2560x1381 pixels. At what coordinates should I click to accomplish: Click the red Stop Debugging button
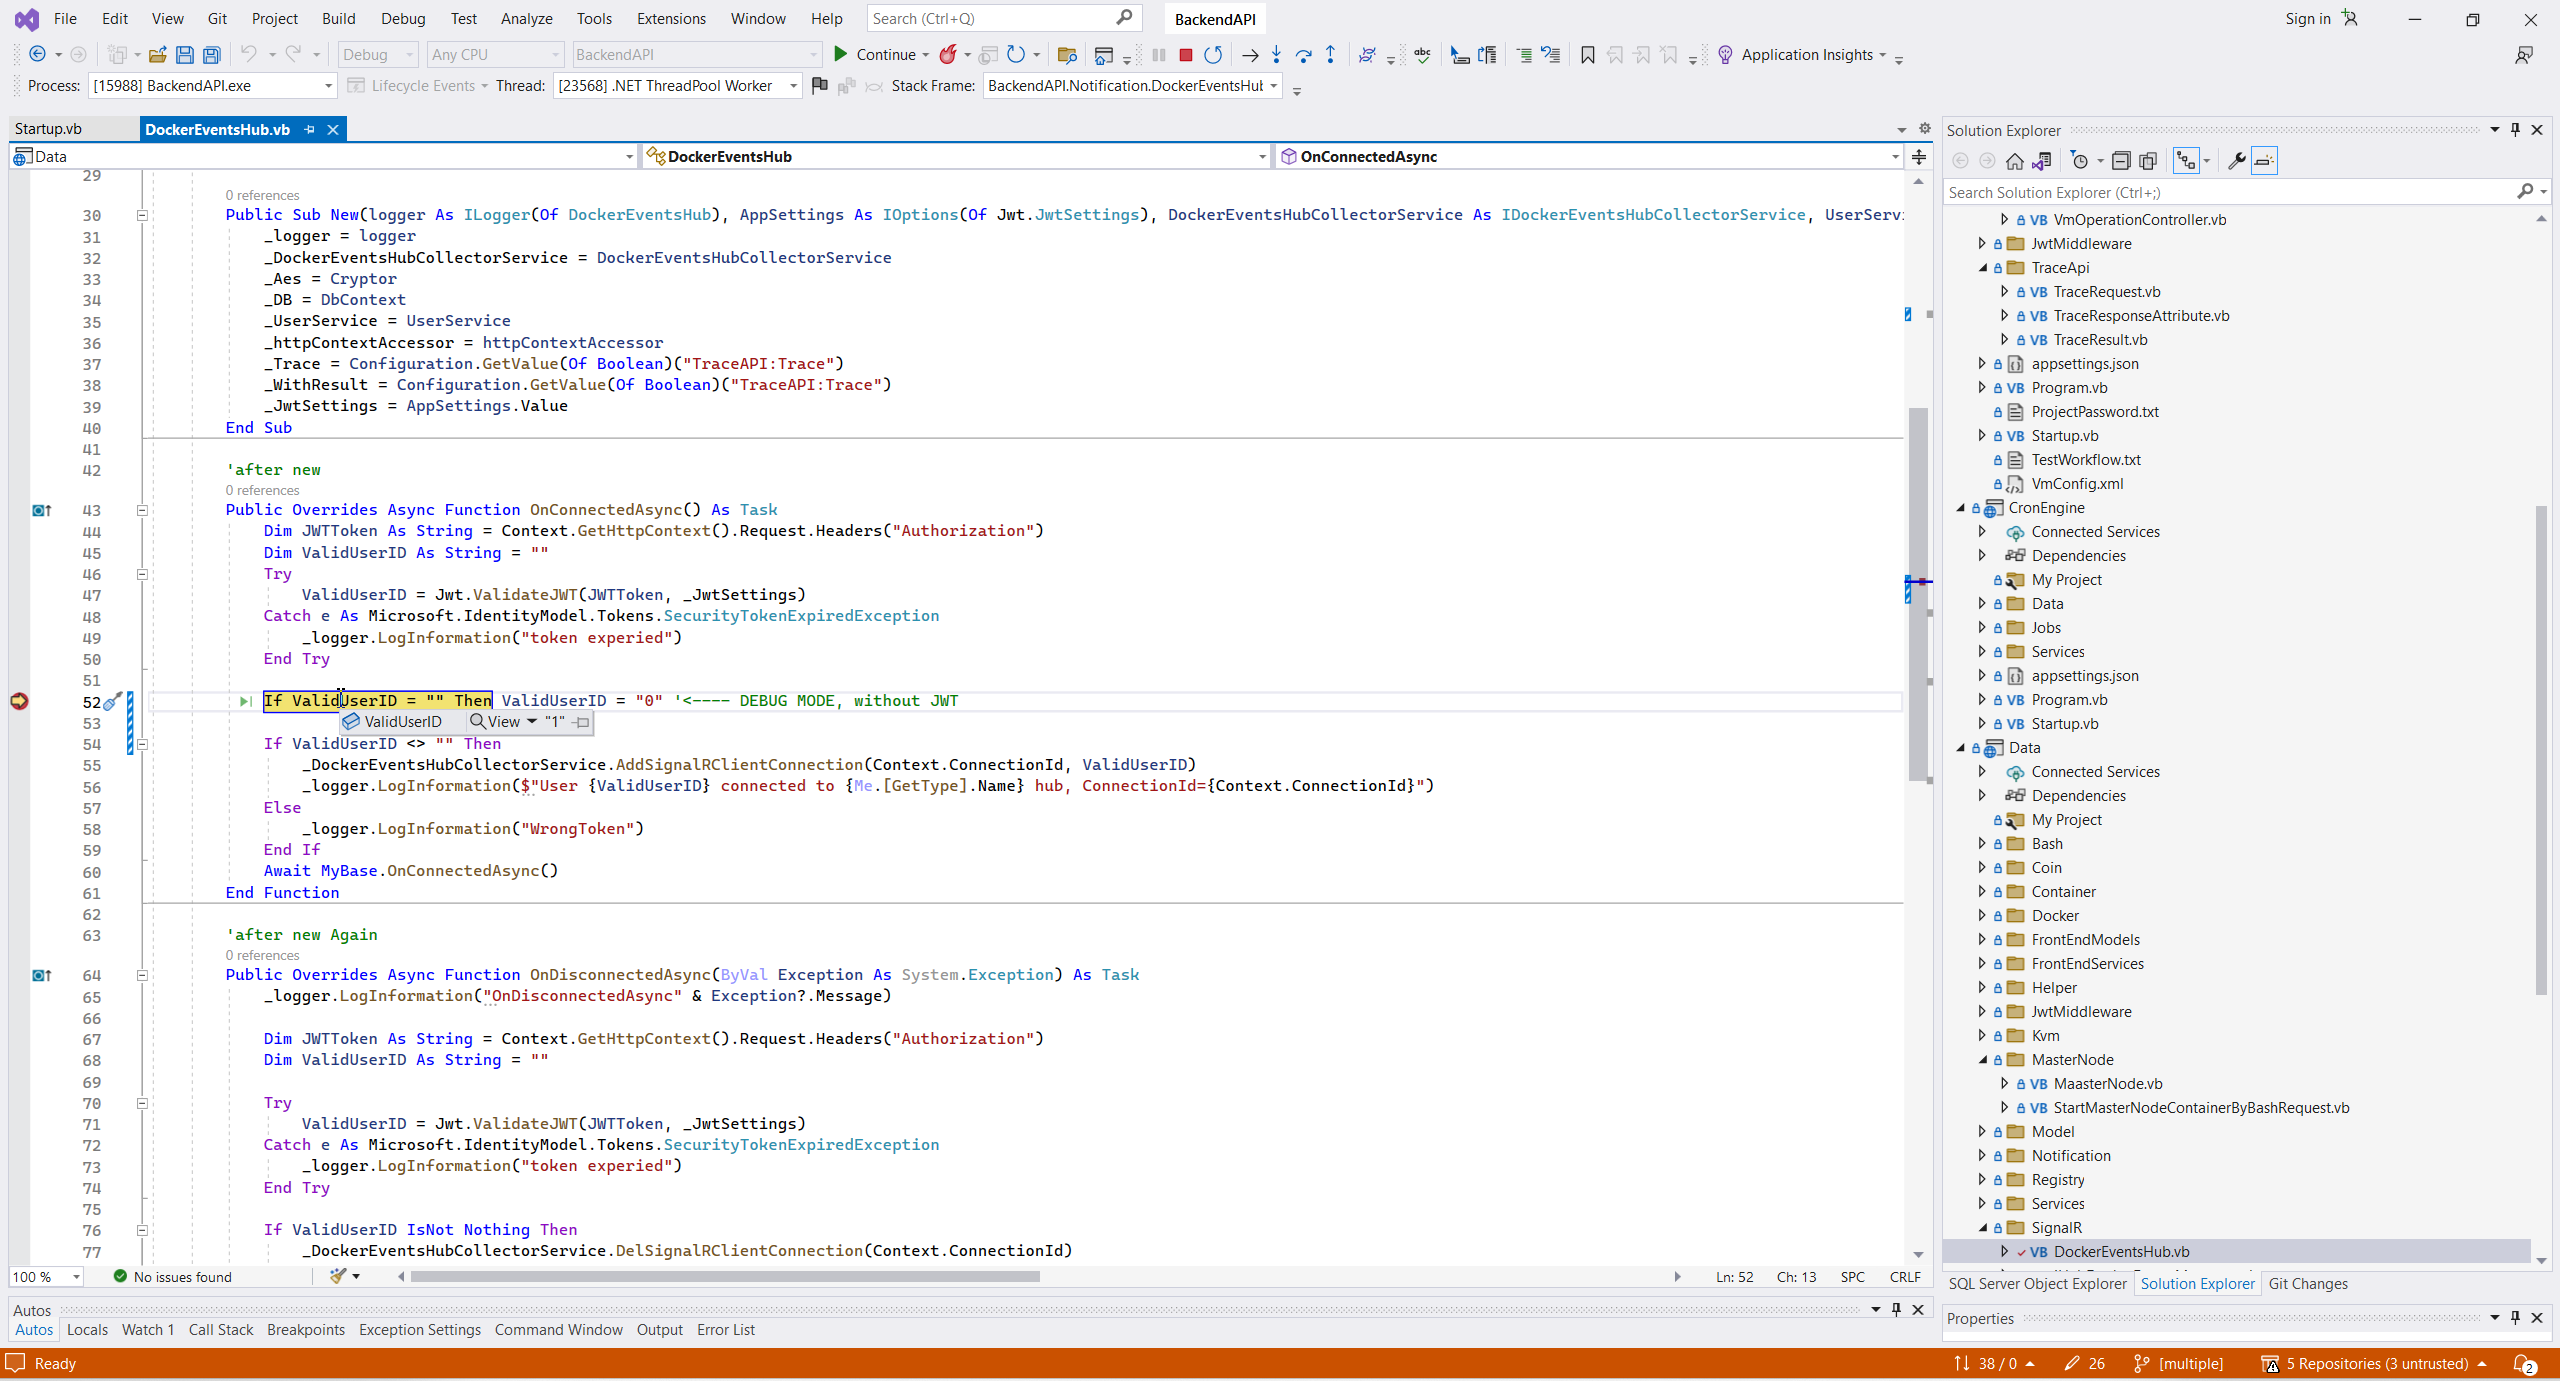point(1185,55)
